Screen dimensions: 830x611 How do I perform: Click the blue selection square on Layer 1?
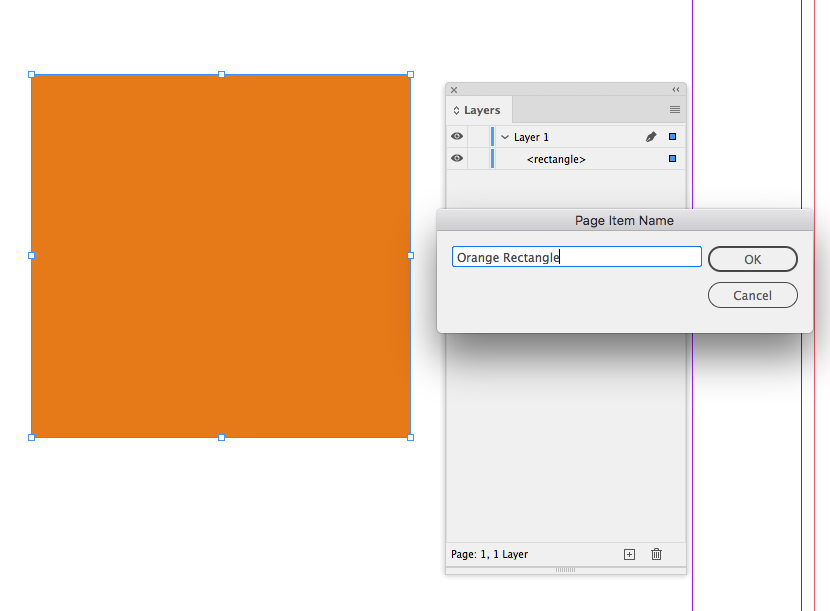pos(674,136)
